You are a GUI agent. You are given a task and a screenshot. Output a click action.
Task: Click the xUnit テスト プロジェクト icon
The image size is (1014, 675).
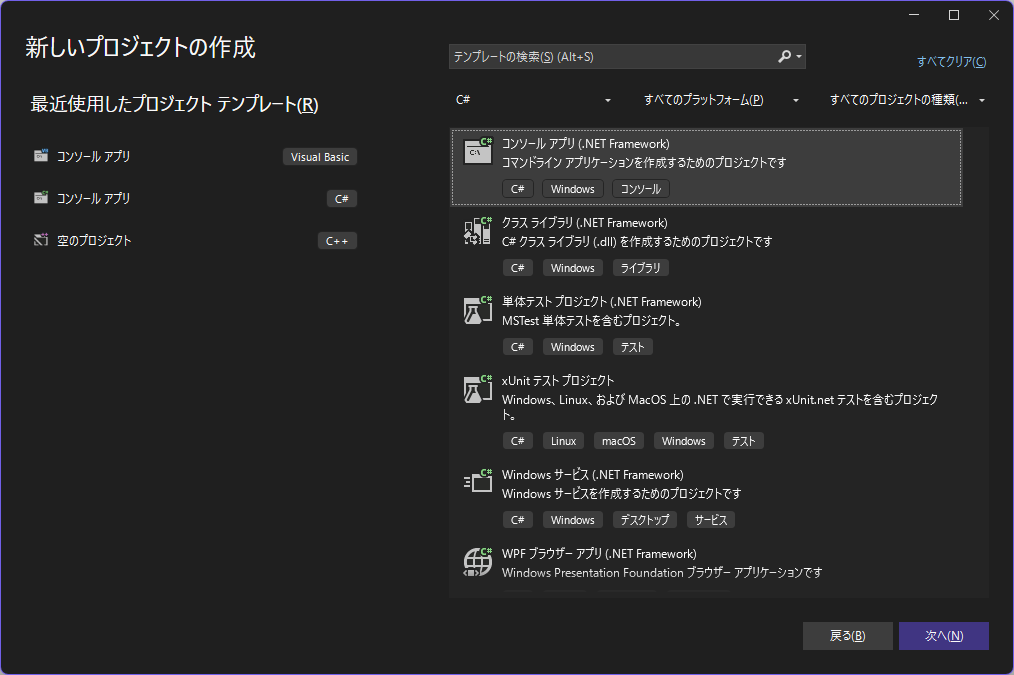(478, 388)
